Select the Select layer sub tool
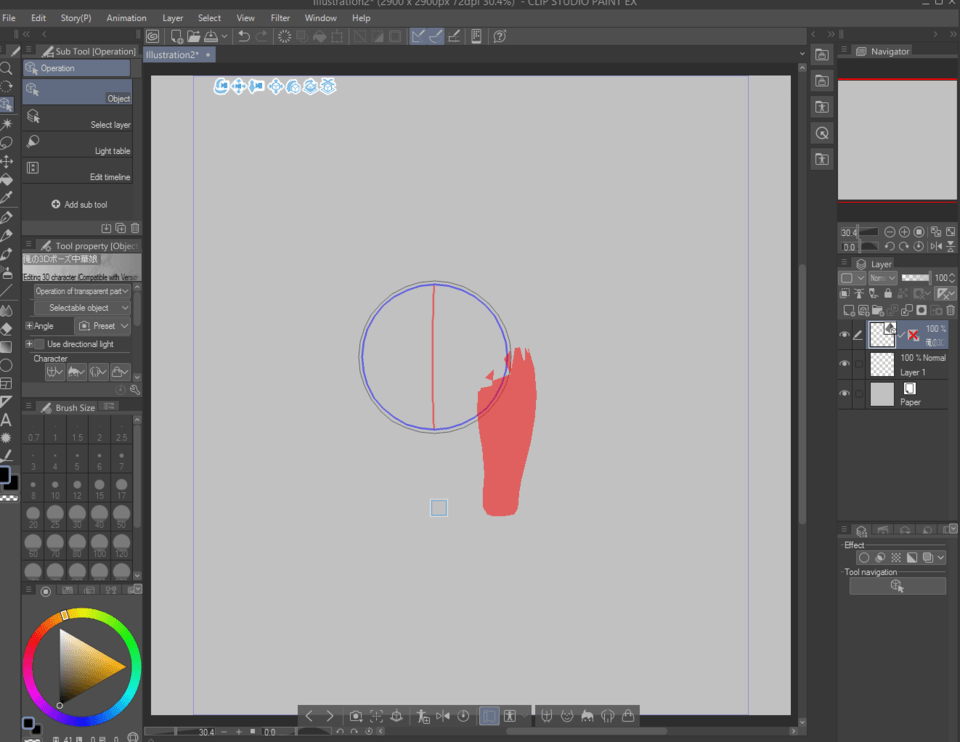The height and width of the screenshot is (742, 960). (x=77, y=118)
